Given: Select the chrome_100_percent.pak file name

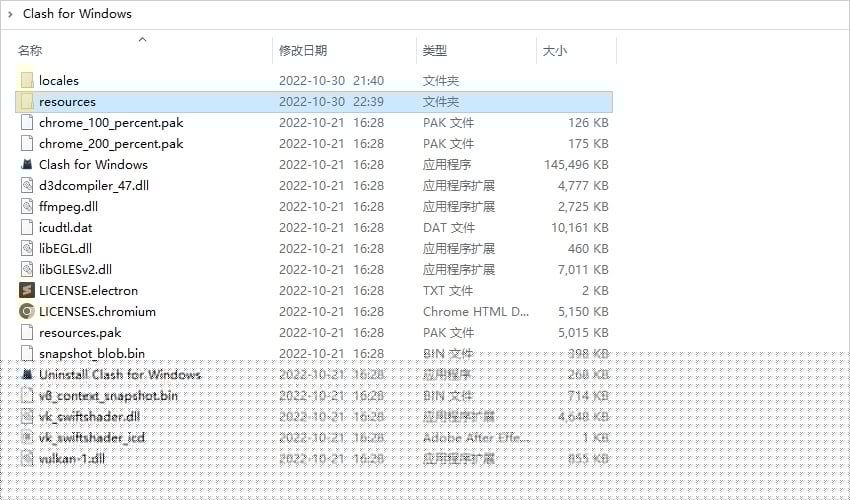Looking at the screenshot, I should point(111,123).
